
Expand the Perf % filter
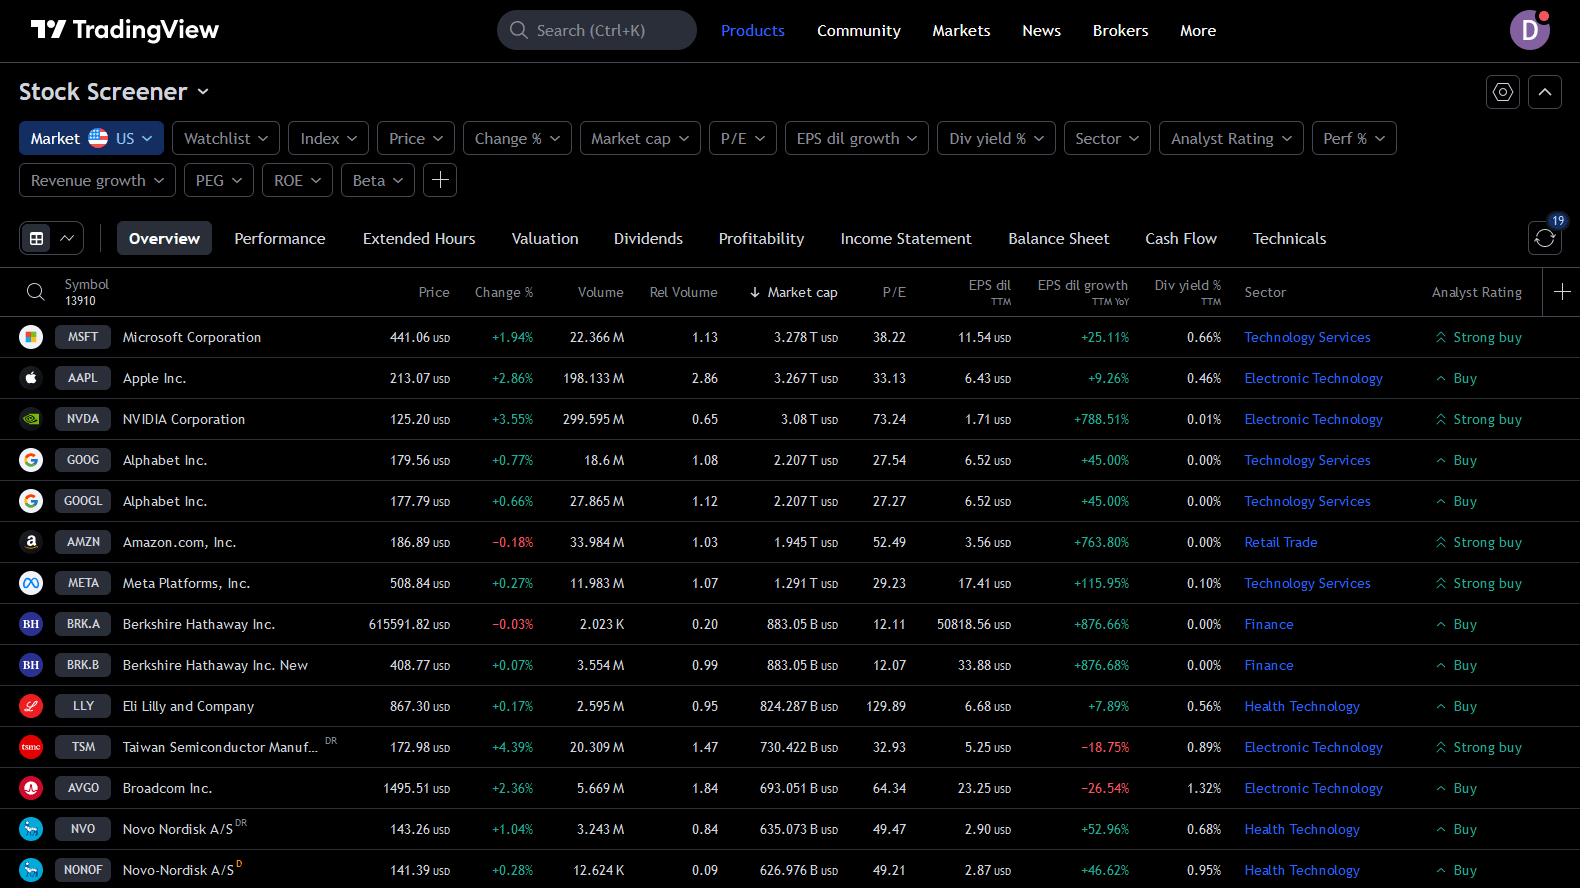[x=1354, y=138]
